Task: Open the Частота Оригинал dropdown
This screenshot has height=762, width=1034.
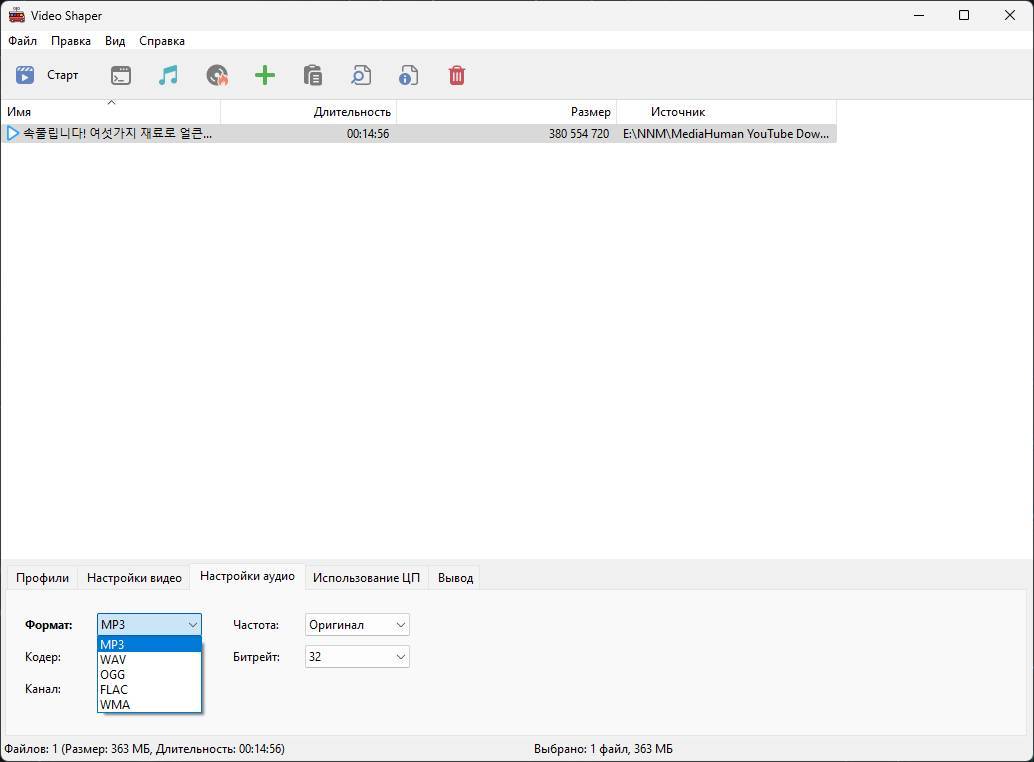Action: (357, 624)
